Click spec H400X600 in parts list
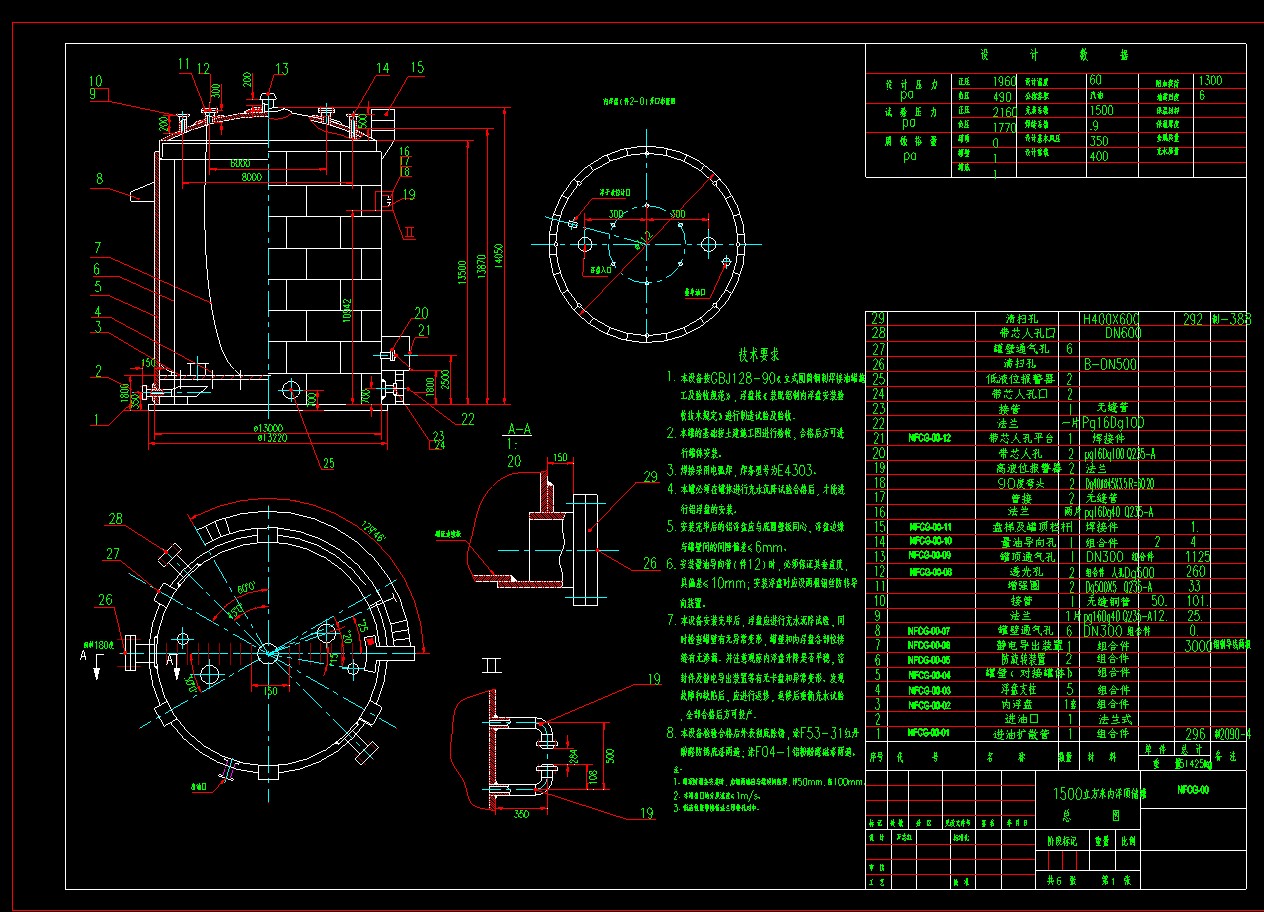This screenshot has width=1264, height=912. tap(1112, 319)
